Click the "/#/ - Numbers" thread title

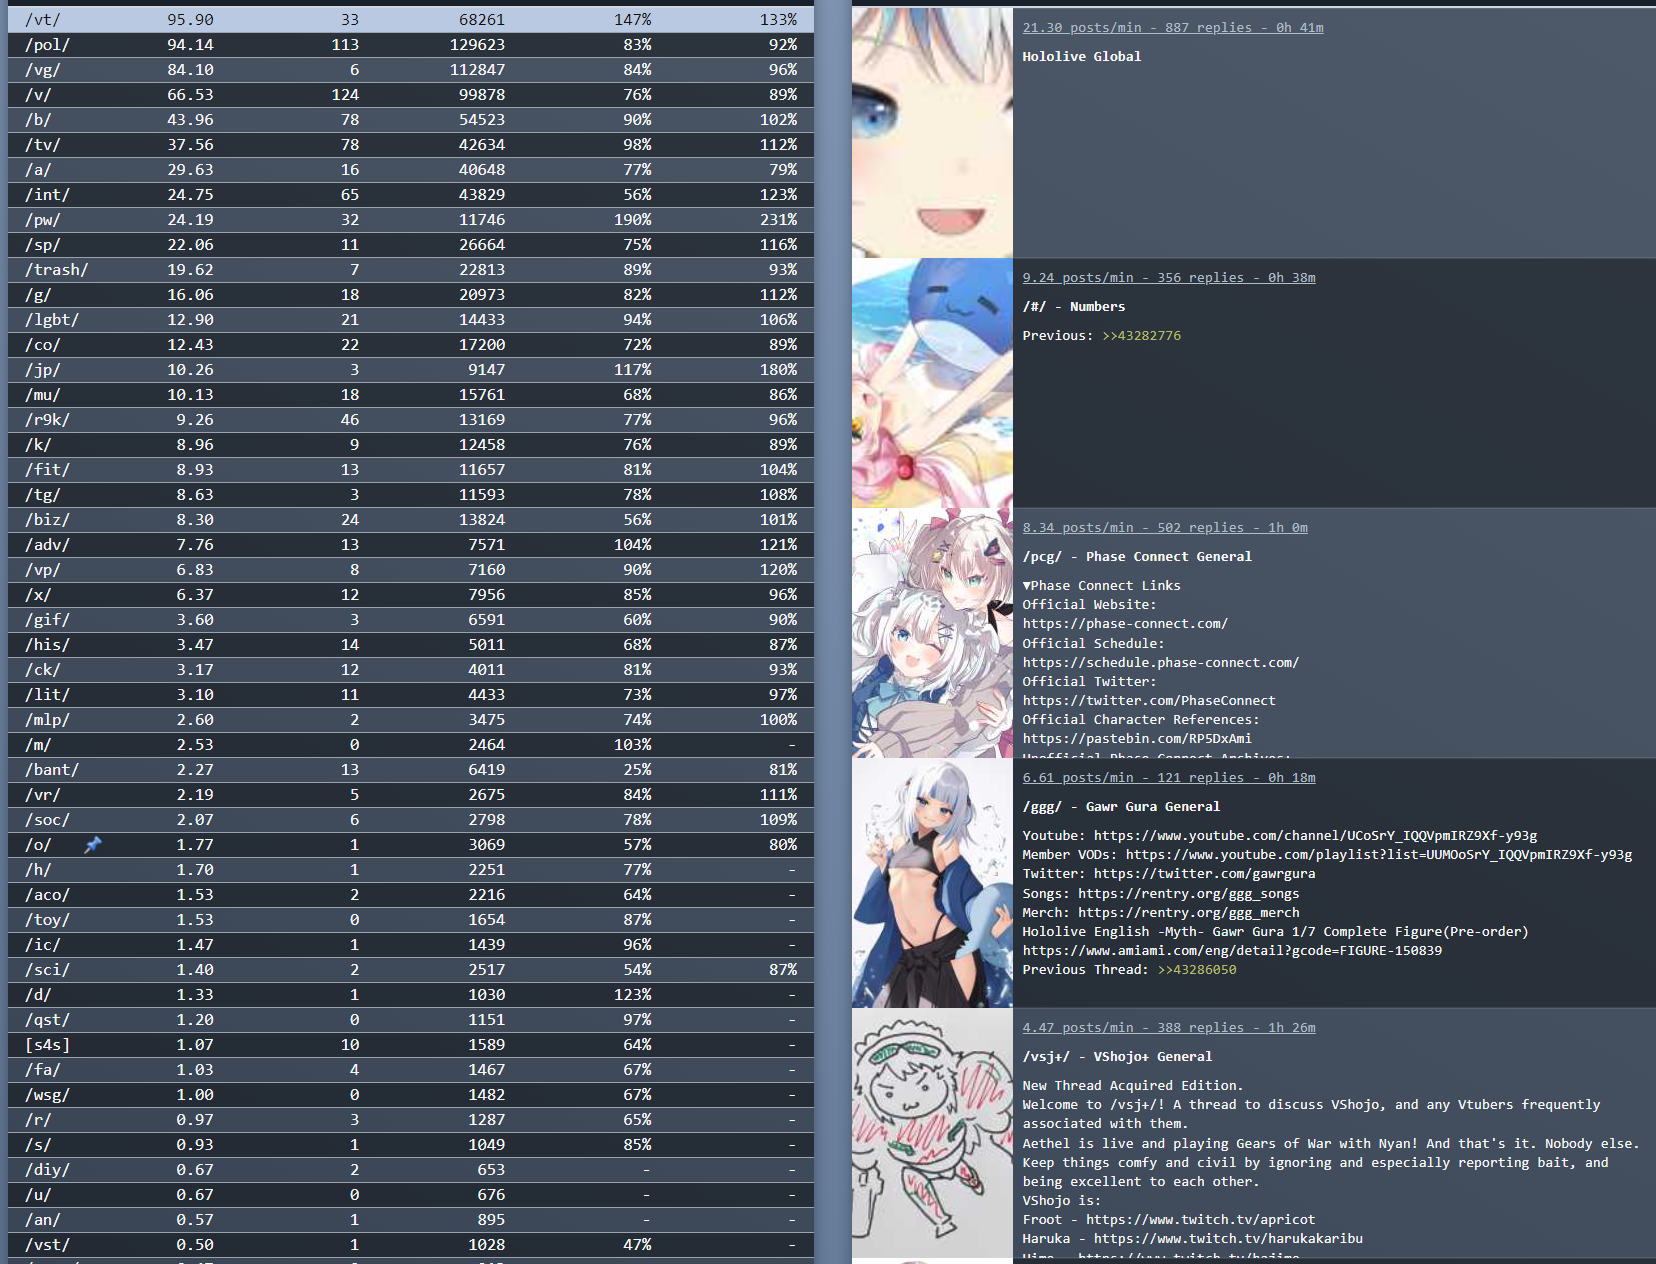click(1073, 307)
